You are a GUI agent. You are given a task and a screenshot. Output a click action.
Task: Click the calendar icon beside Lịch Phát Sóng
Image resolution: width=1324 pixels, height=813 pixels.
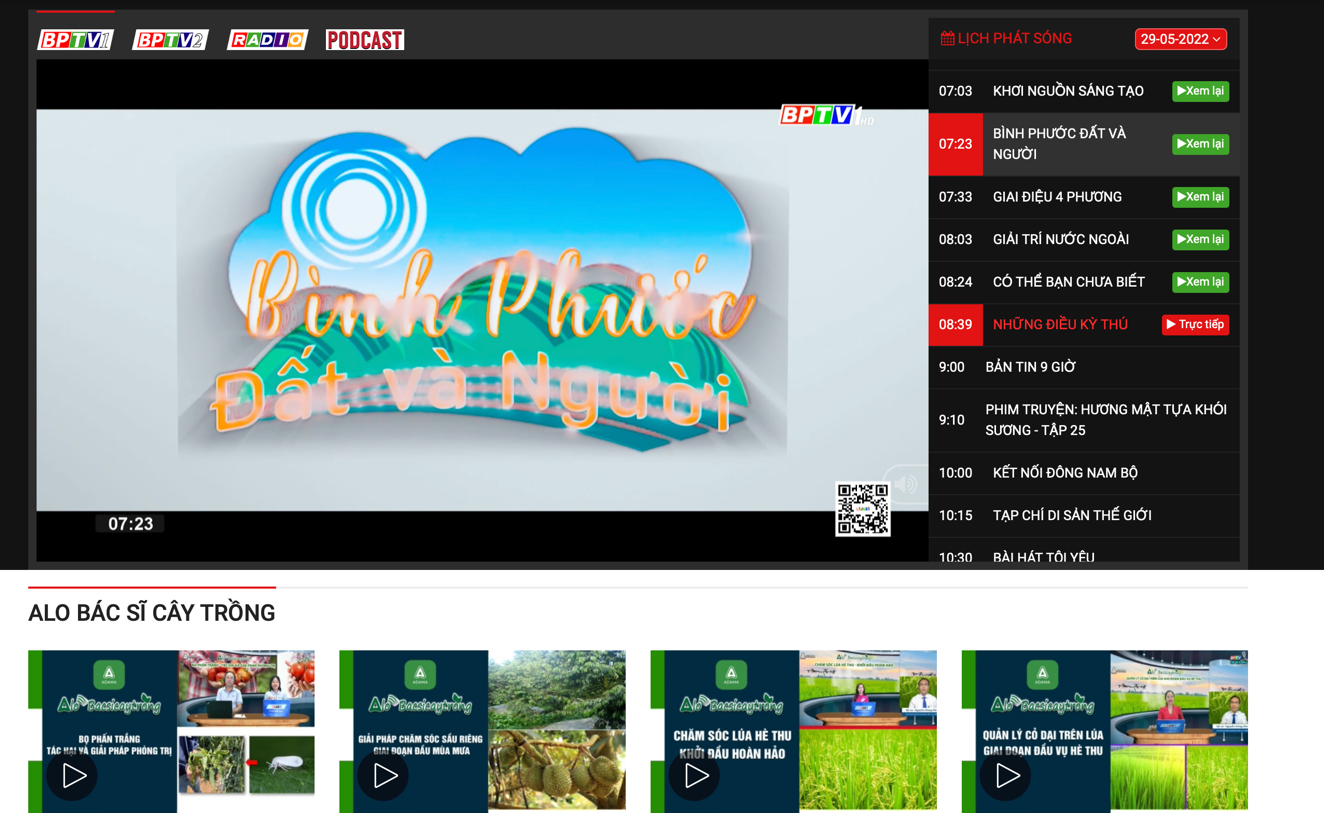947,39
